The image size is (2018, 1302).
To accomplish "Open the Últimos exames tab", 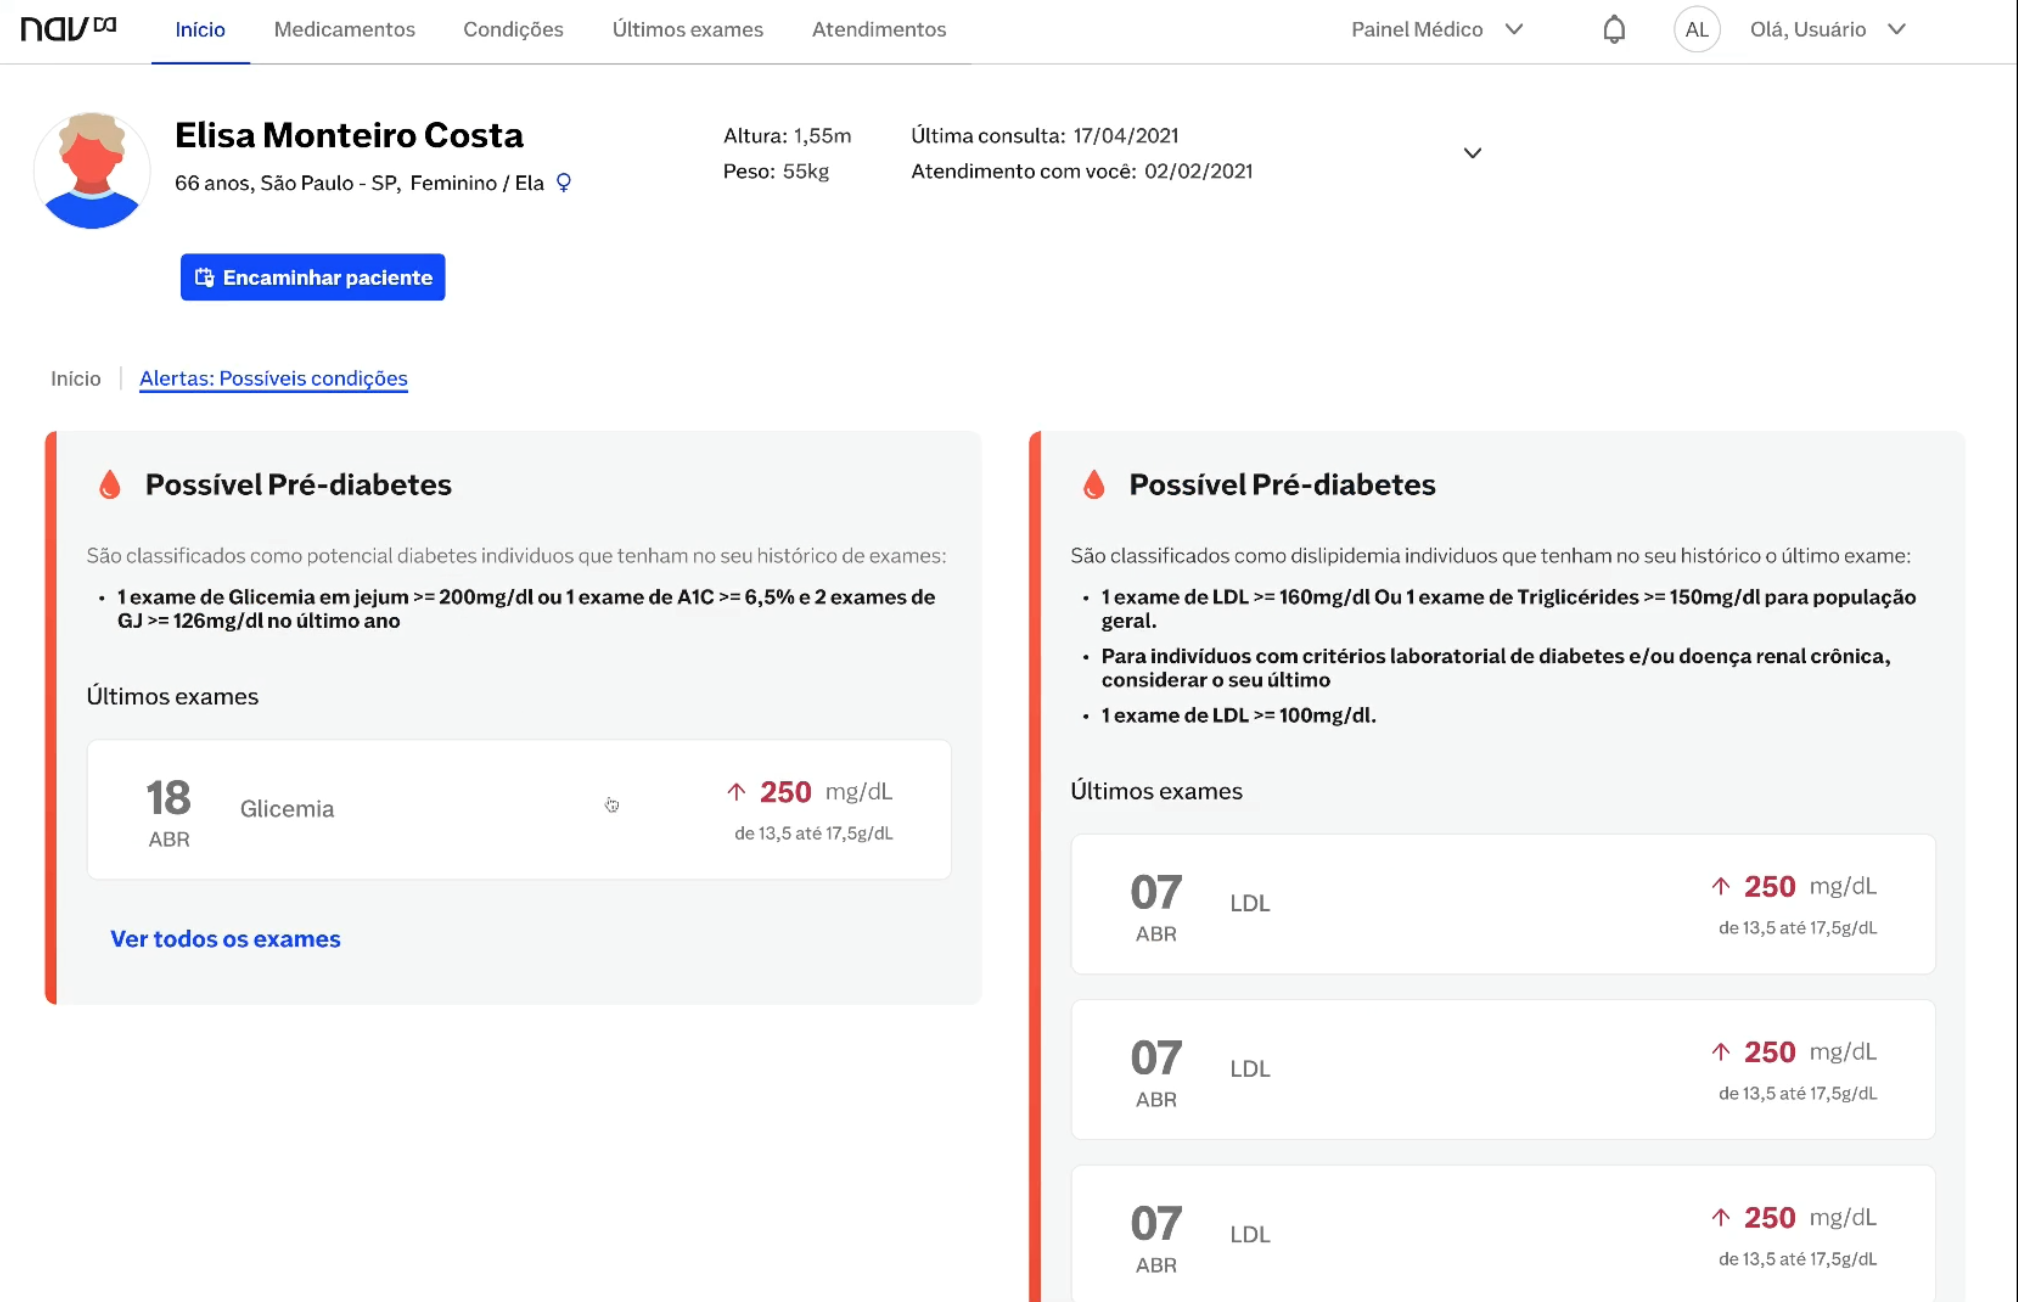I will [687, 29].
